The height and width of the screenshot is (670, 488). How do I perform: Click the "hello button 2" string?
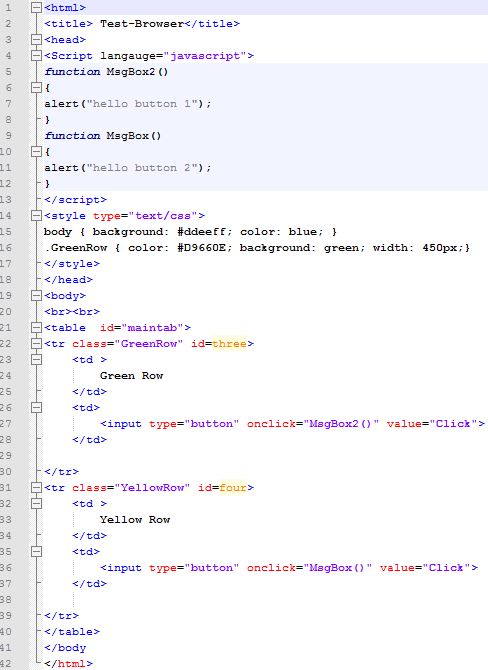(x=142, y=168)
